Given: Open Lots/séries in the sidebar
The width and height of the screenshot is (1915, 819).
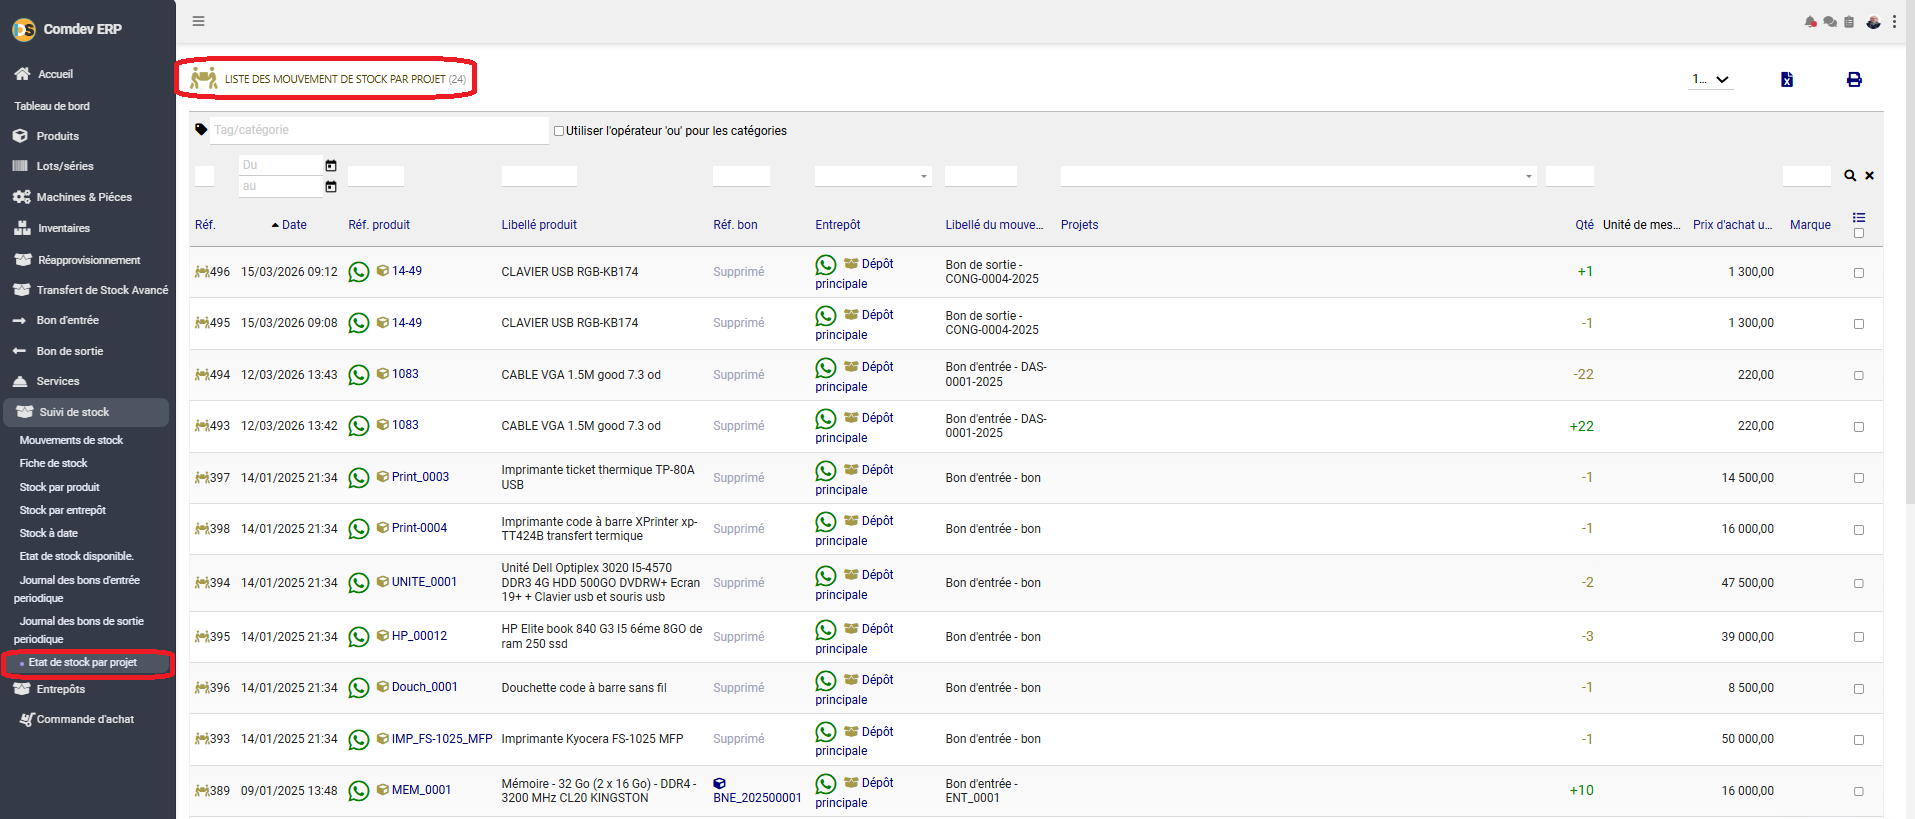Looking at the screenshot, I should [65, 166].
